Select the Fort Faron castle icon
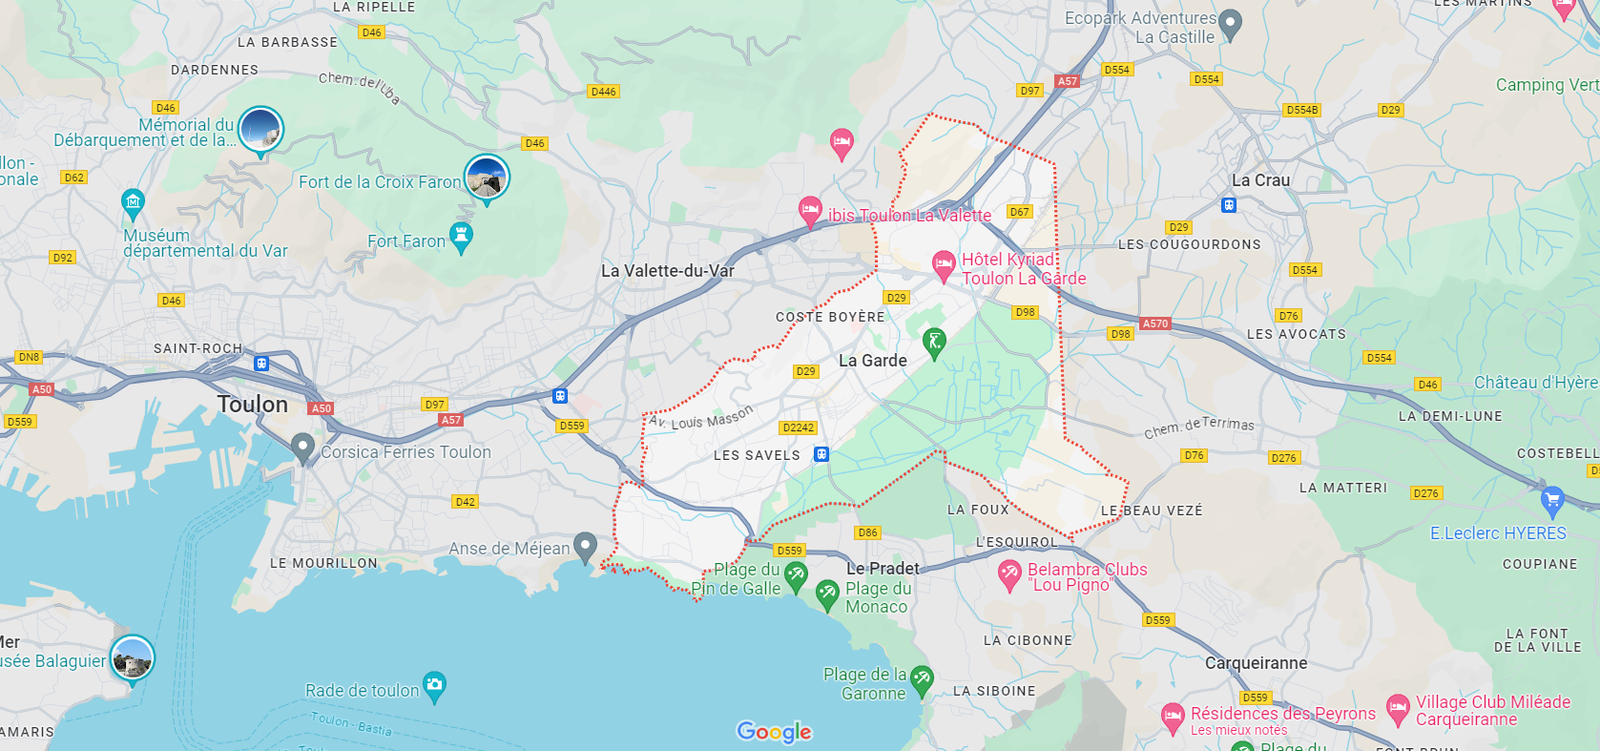The image size is (1600, 751). pyautogui.click(x=461, y=238)
